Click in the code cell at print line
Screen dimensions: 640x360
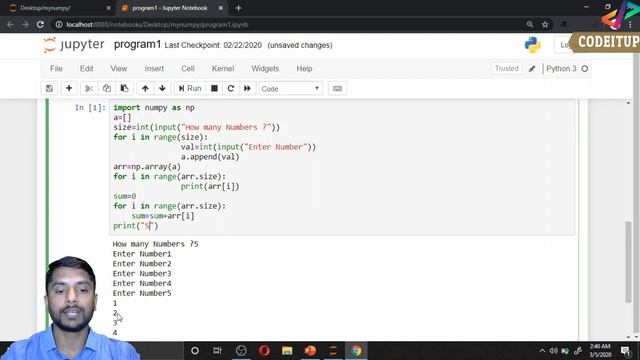click(x=136, y=226)
